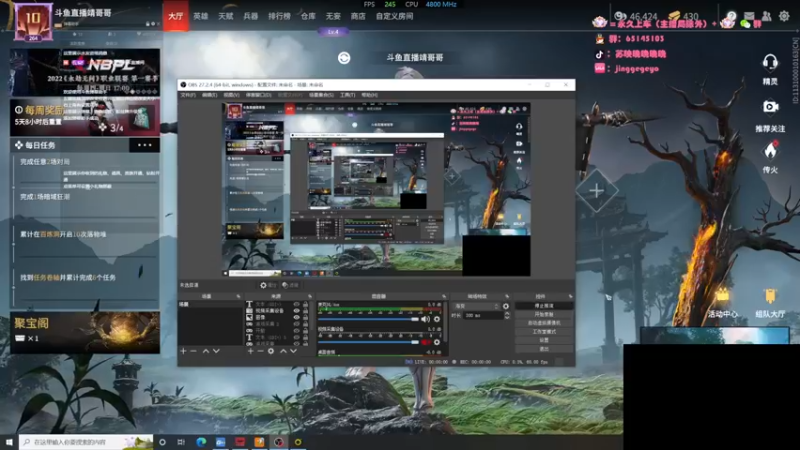Toggle visibility of 视频采集设备 source
800x450 pixels.
(296, 311)
